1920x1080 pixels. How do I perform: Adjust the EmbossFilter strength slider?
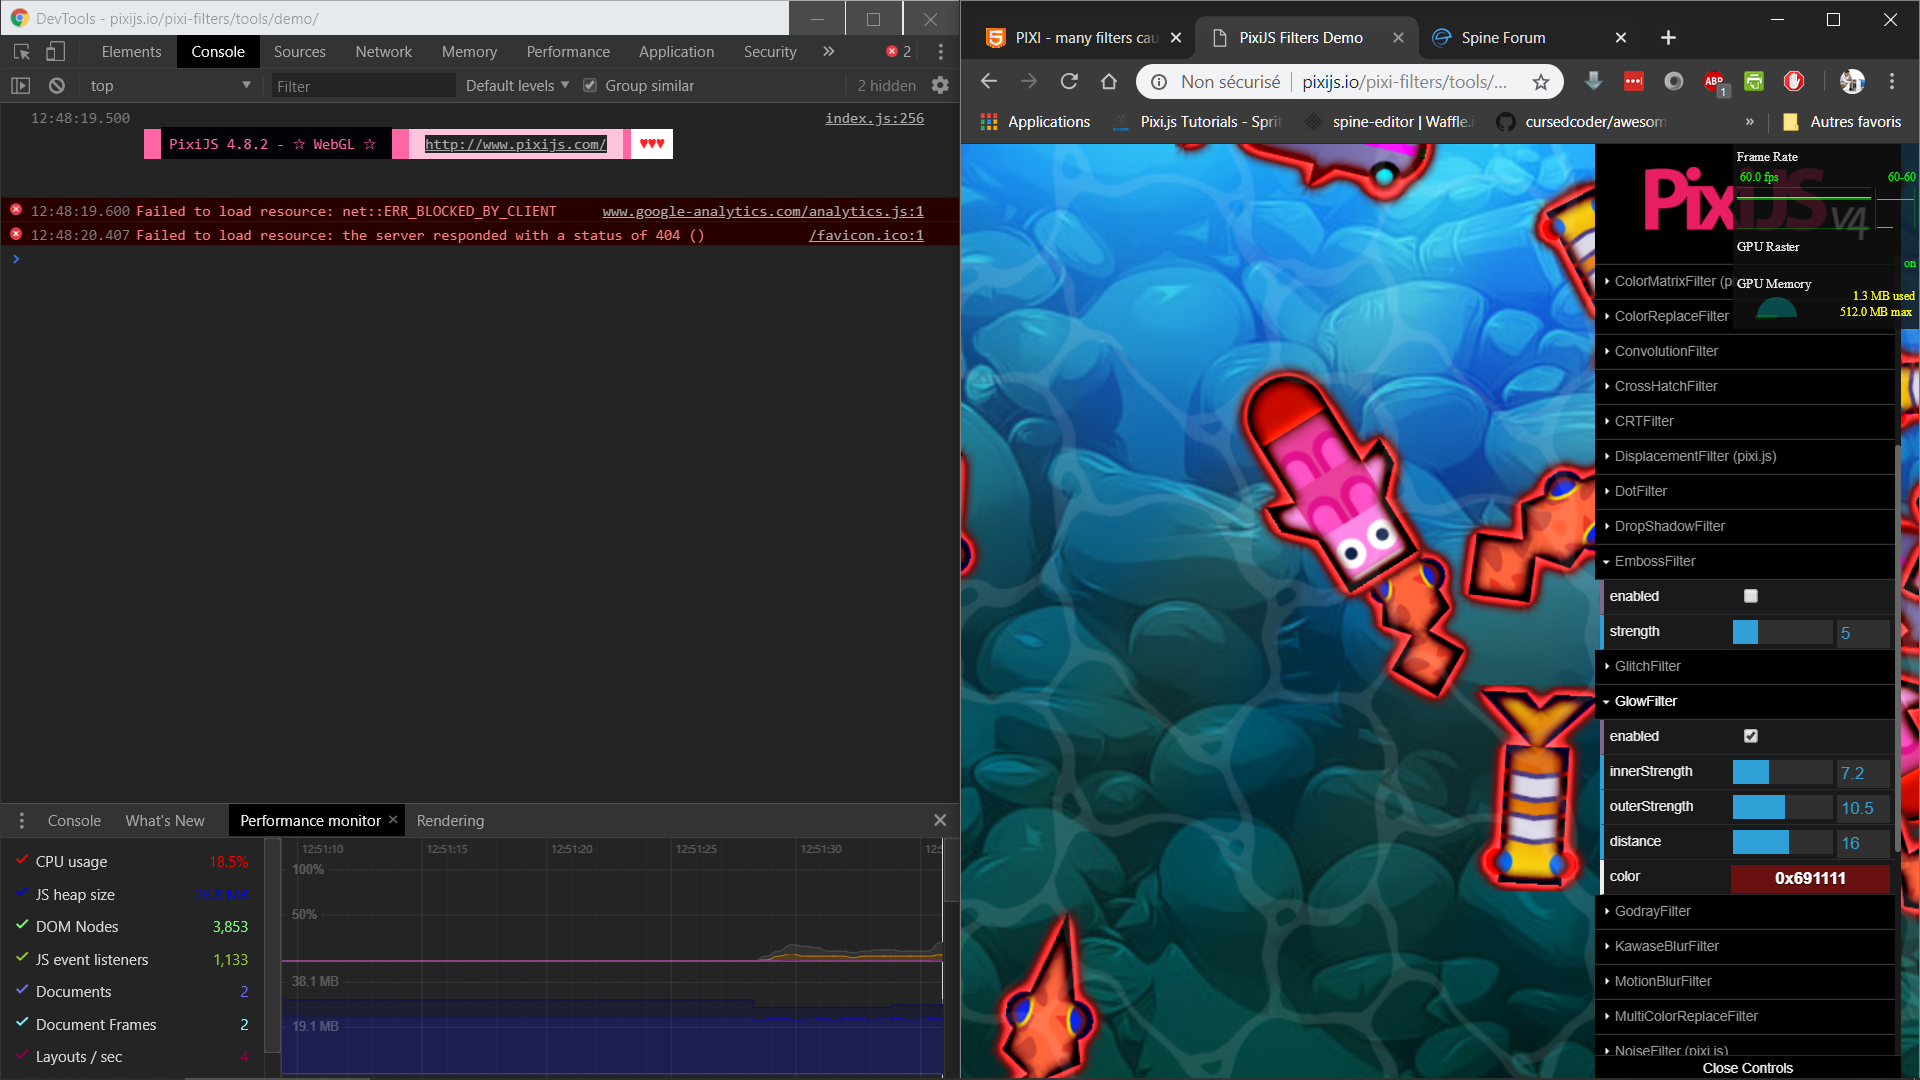tap(1782, 632)
